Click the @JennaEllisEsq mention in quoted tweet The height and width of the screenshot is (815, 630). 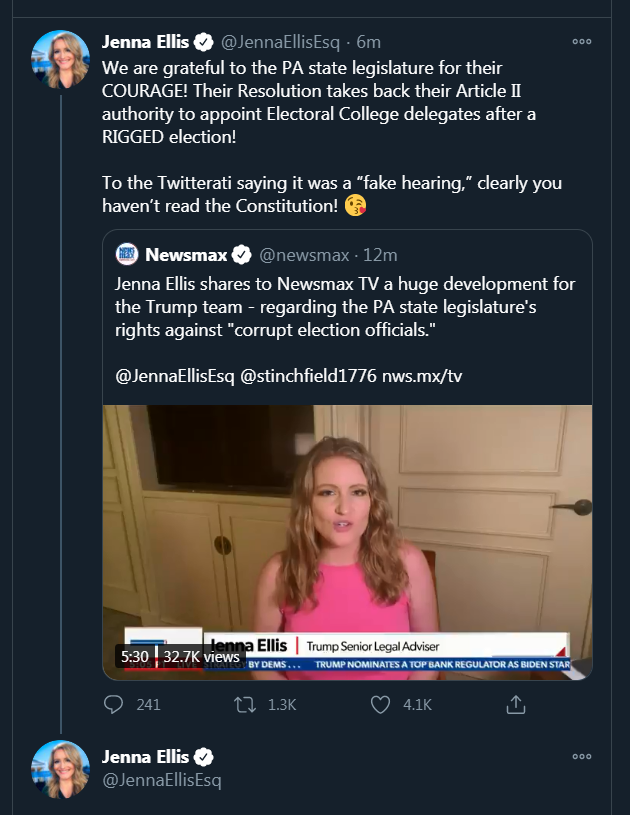[x=175, y=376]
